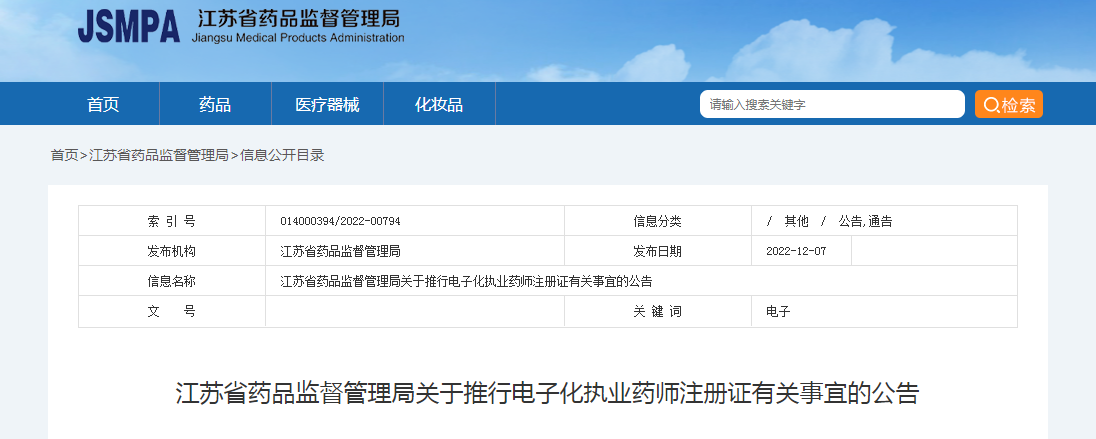Follow the 信息公开目录 breadcrumb link
This screenshot has width=1096, height=439.
[282, 155]
